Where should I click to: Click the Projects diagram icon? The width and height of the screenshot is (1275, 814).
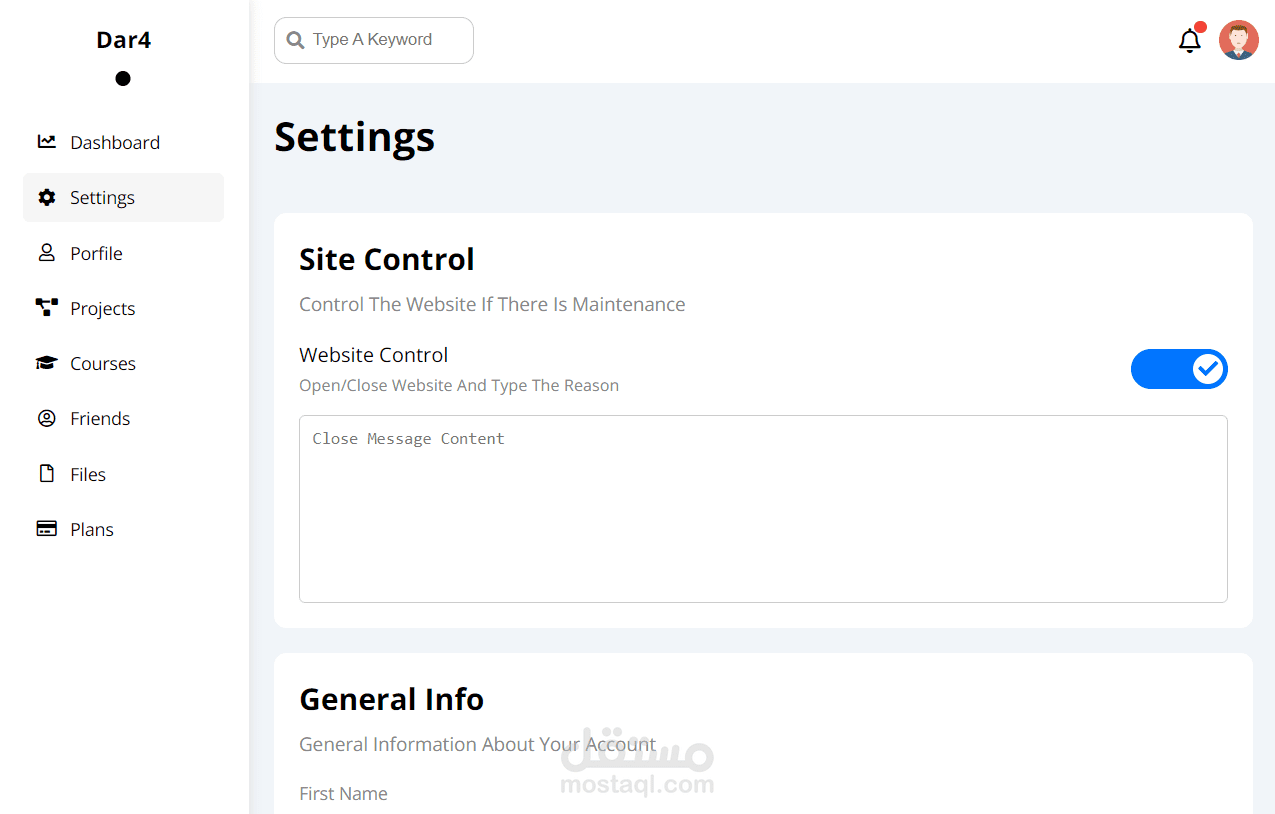pos(46,308)
